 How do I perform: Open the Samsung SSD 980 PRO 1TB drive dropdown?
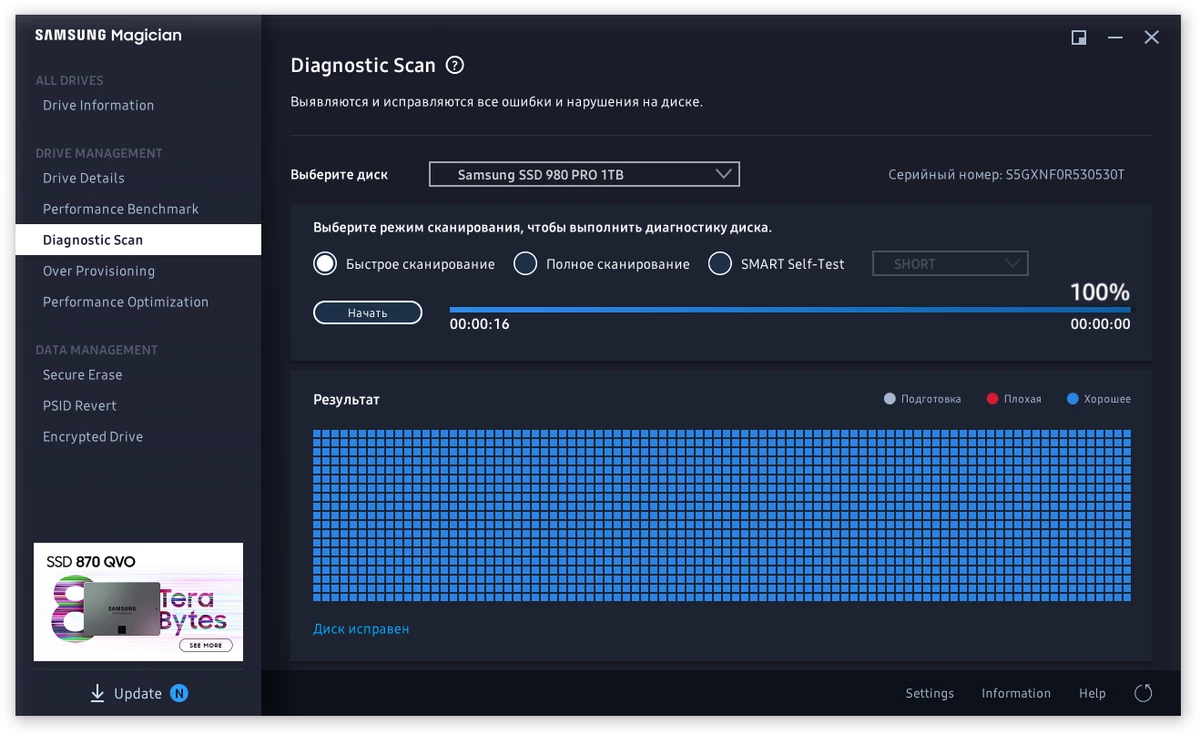point(584,175)
